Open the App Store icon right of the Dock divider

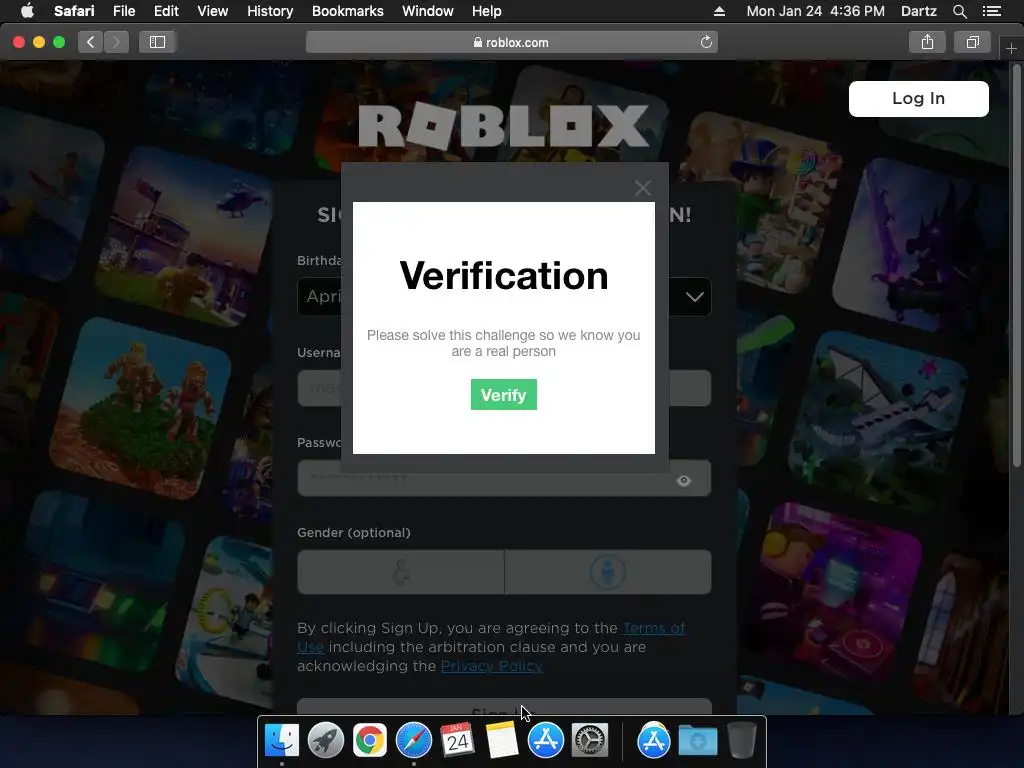tap(654, 741)
